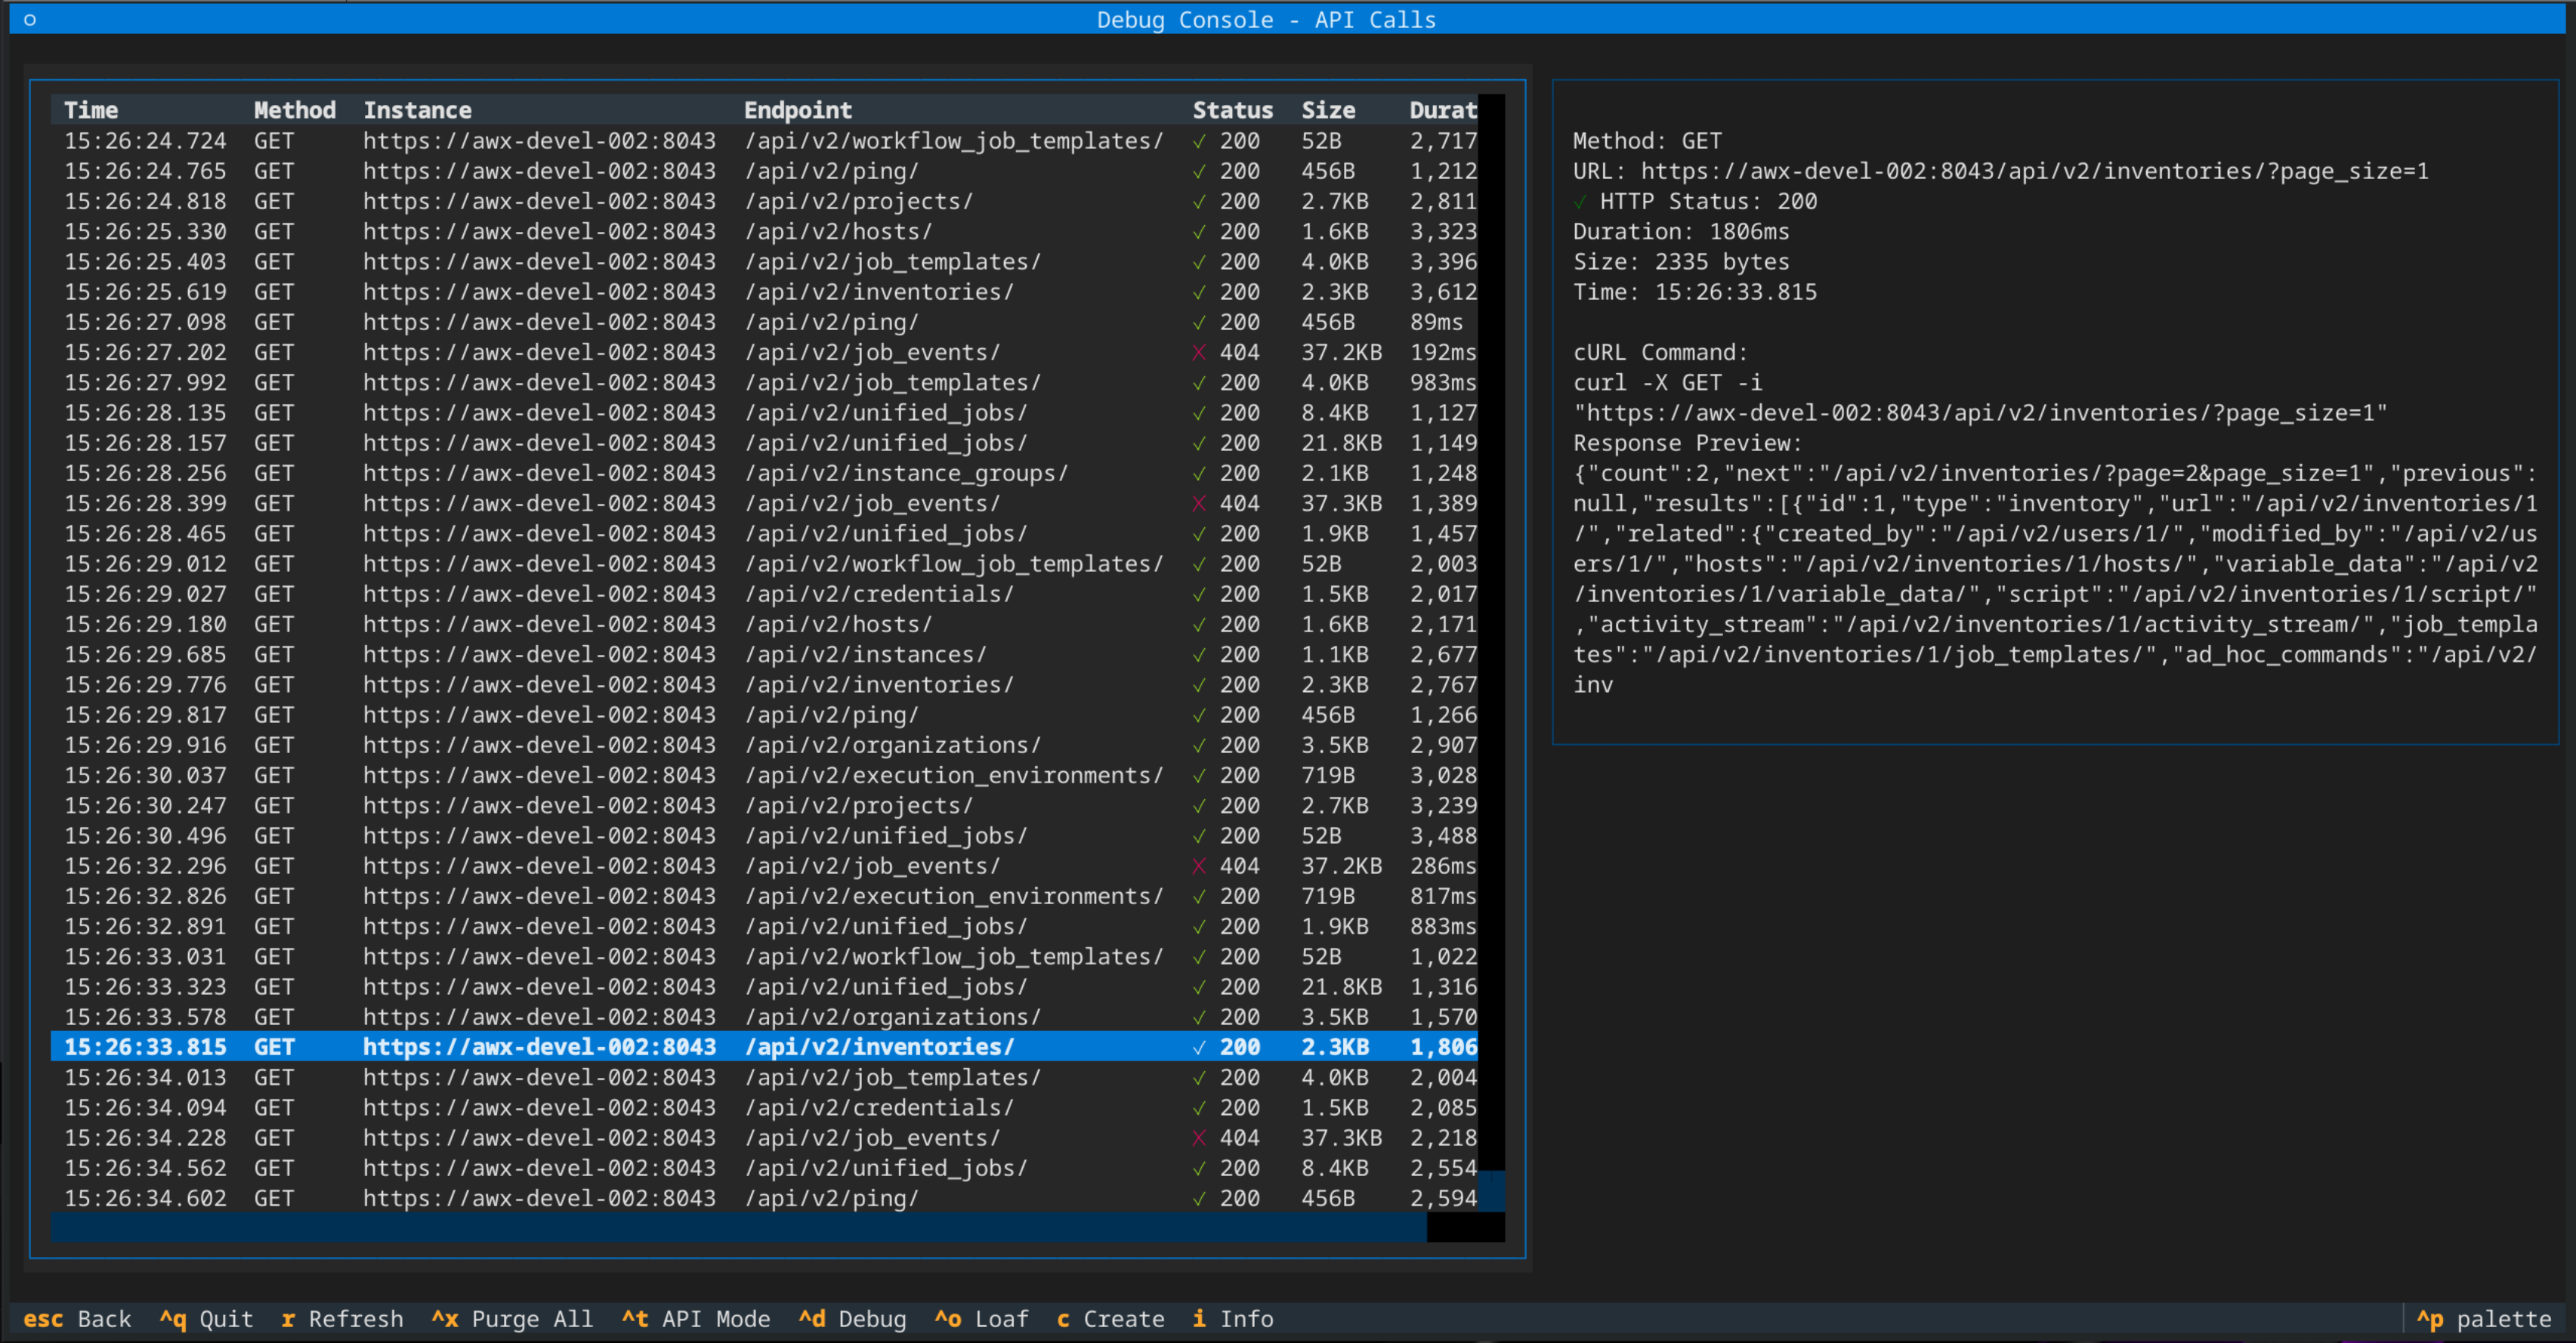
Task: Select the 15:26:28.256 instance_groups row
Action: [x=764, y=473]
